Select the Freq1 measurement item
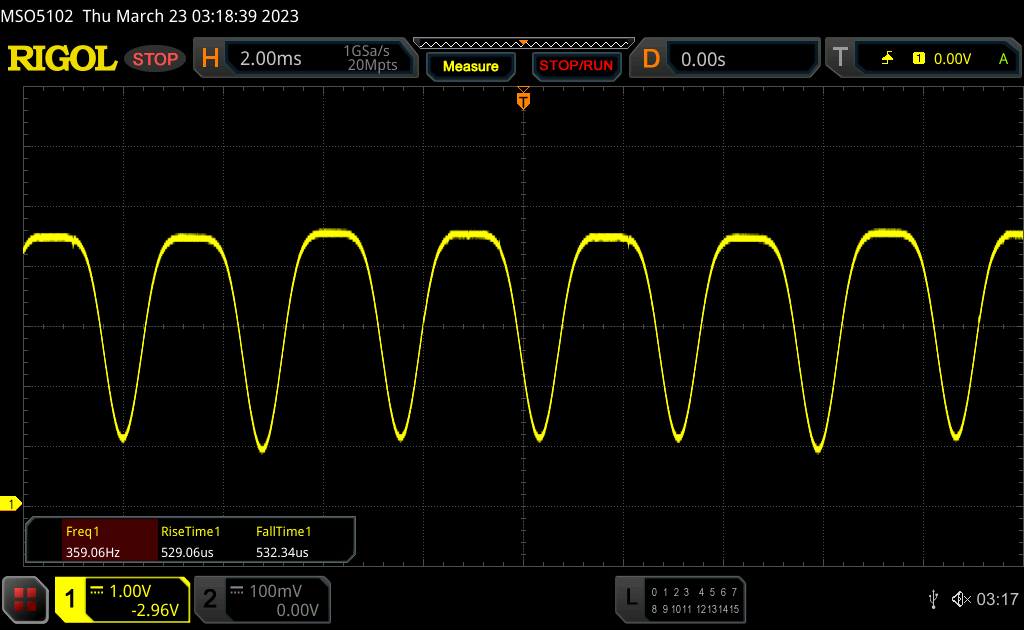Image resolution: width=1024 pixels, height=630 pixels. (91, 541)
